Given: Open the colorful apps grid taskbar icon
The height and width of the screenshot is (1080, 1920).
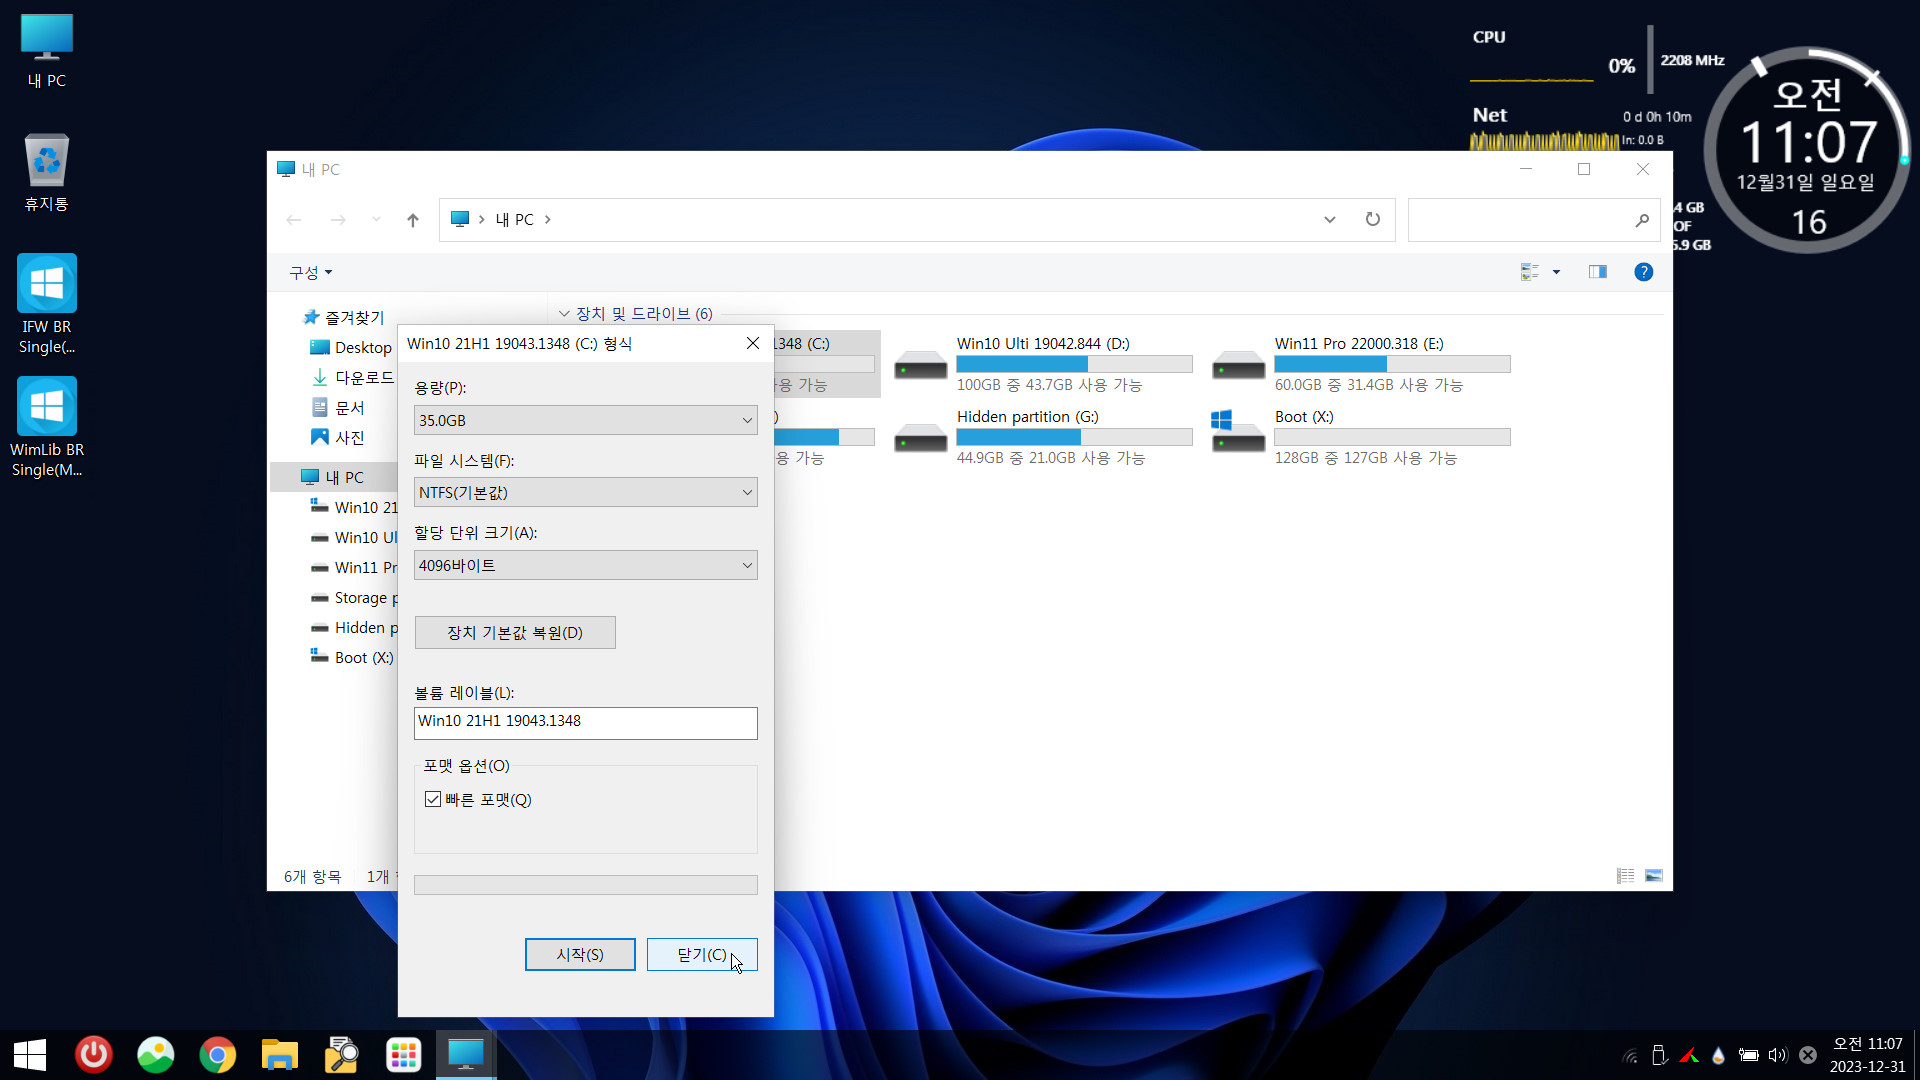Looking at the screenshot, I should tap(404, 1055).
